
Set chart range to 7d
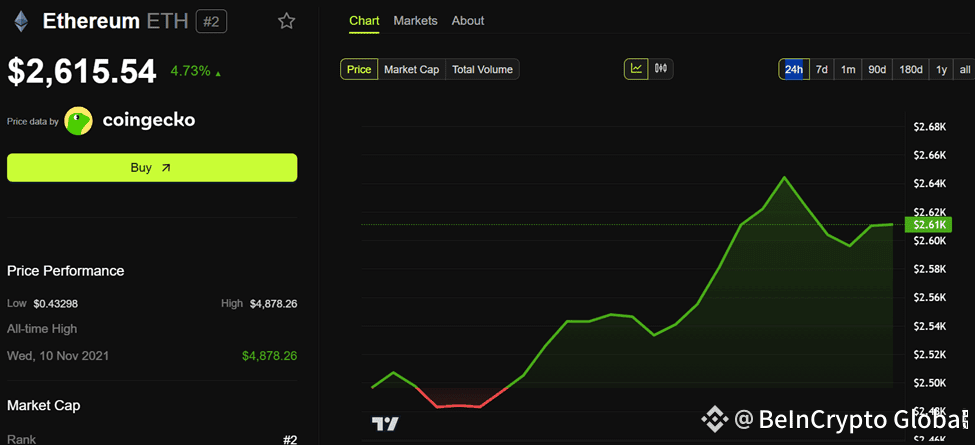pyautogui.click(x=821, y=70)
